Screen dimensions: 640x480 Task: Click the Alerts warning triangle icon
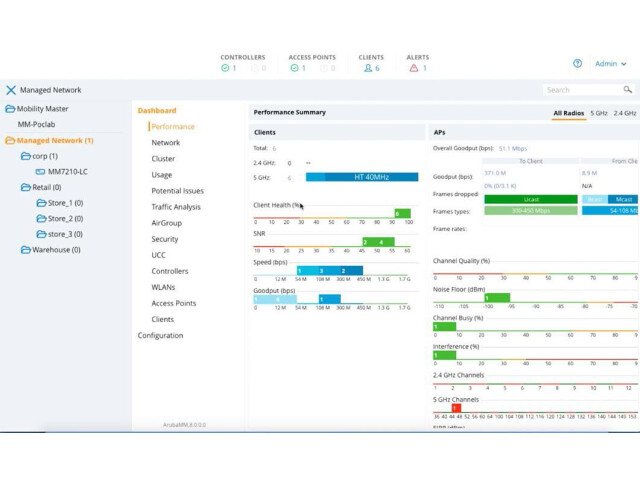(413, 68)
